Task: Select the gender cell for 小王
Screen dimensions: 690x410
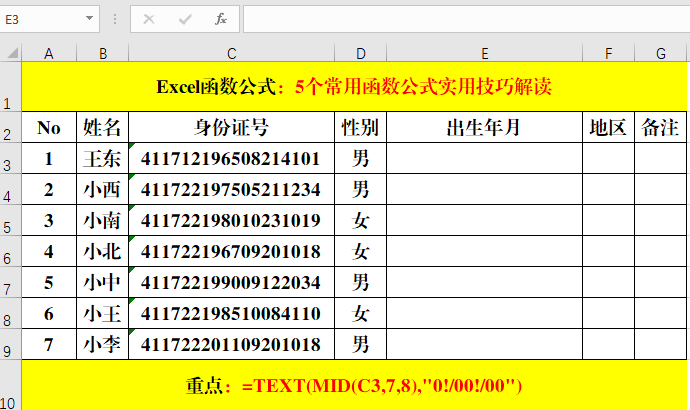Action: pyautogui.click(x=360, y=313)
